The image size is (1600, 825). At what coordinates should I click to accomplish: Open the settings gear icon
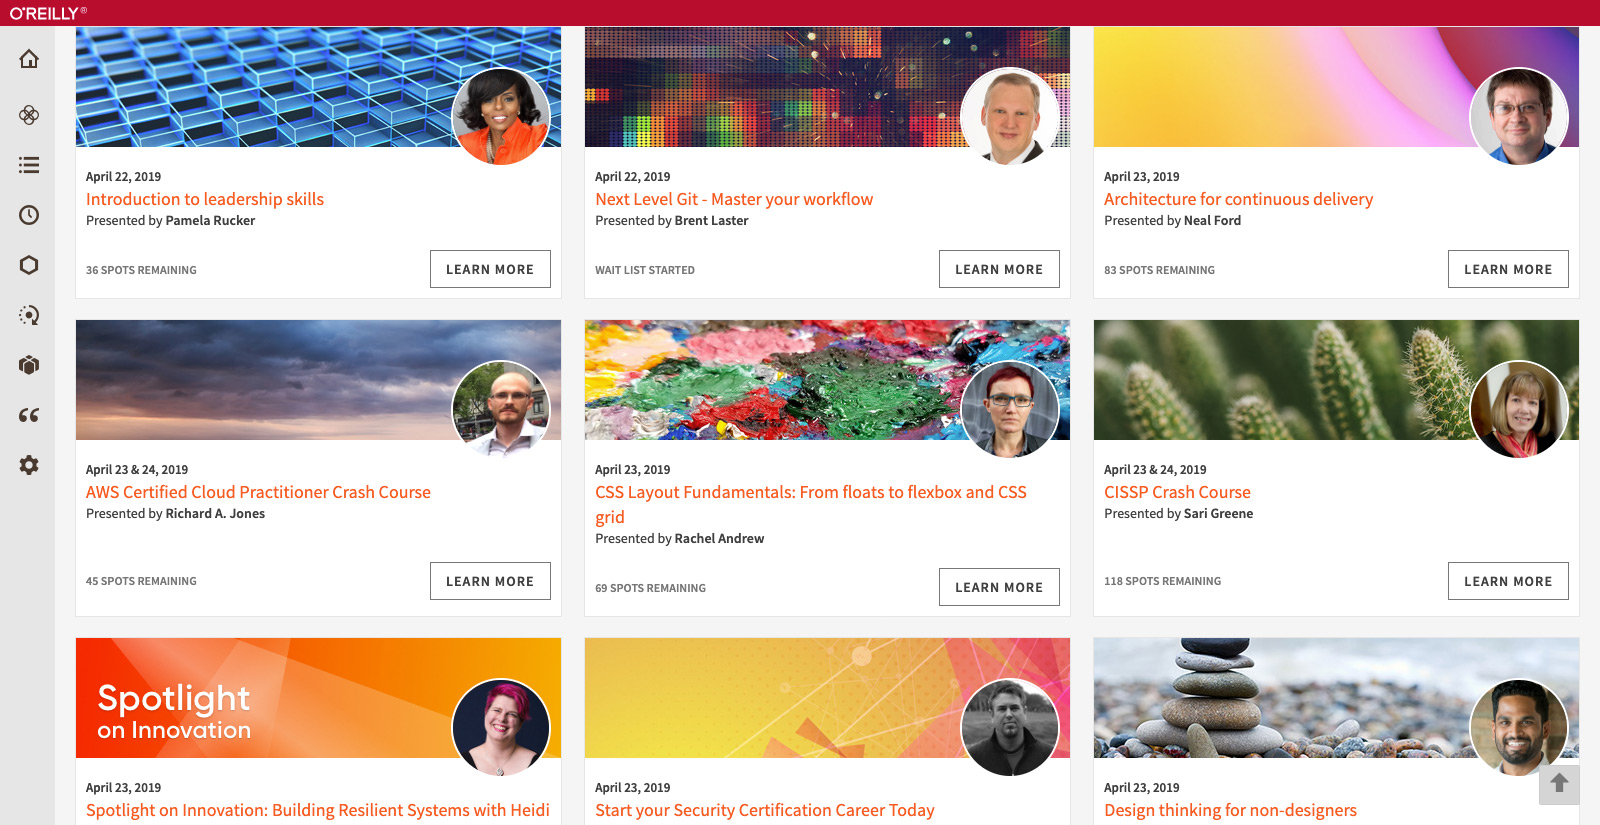[29, 465]
